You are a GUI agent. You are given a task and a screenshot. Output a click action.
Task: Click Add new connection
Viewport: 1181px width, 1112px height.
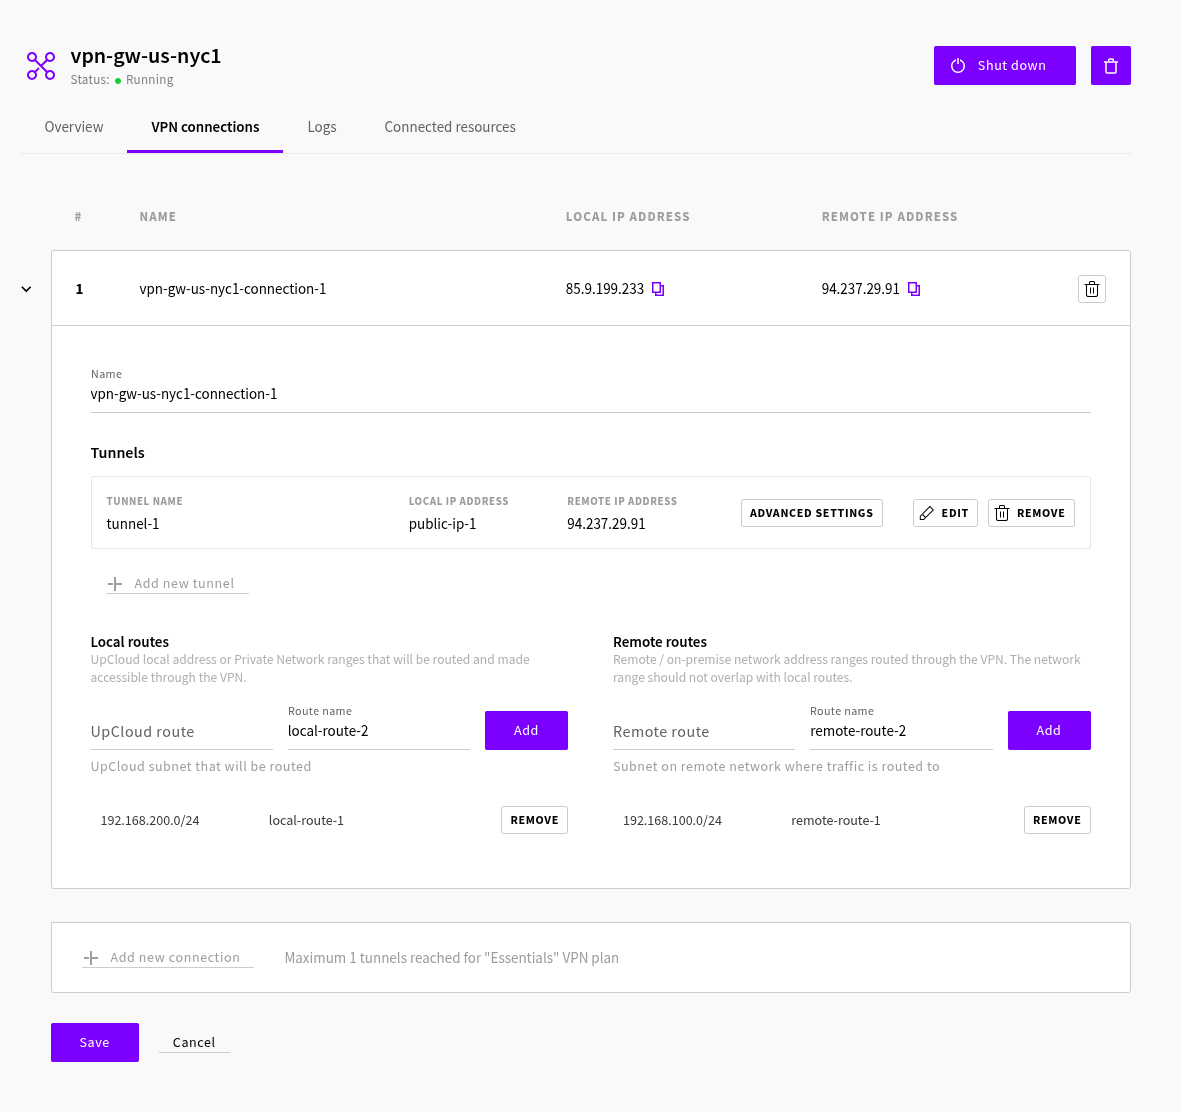click(x=167, y=958)
